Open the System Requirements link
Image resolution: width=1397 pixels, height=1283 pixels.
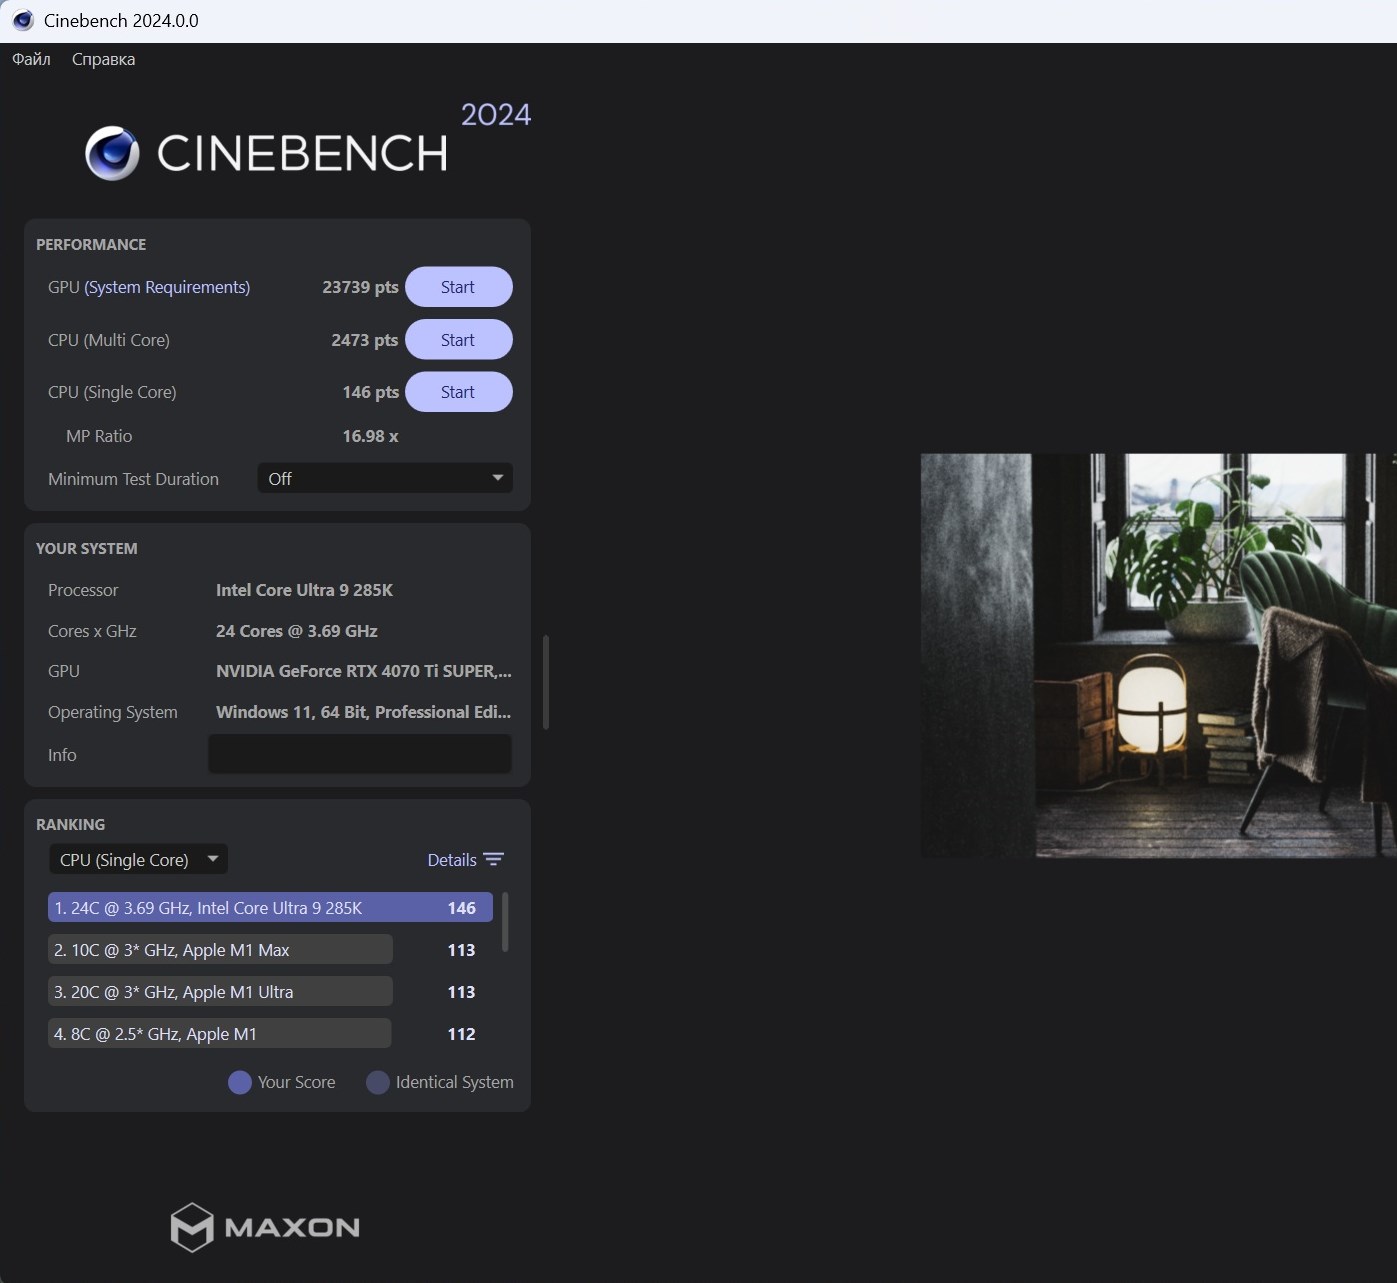(167, 287)
